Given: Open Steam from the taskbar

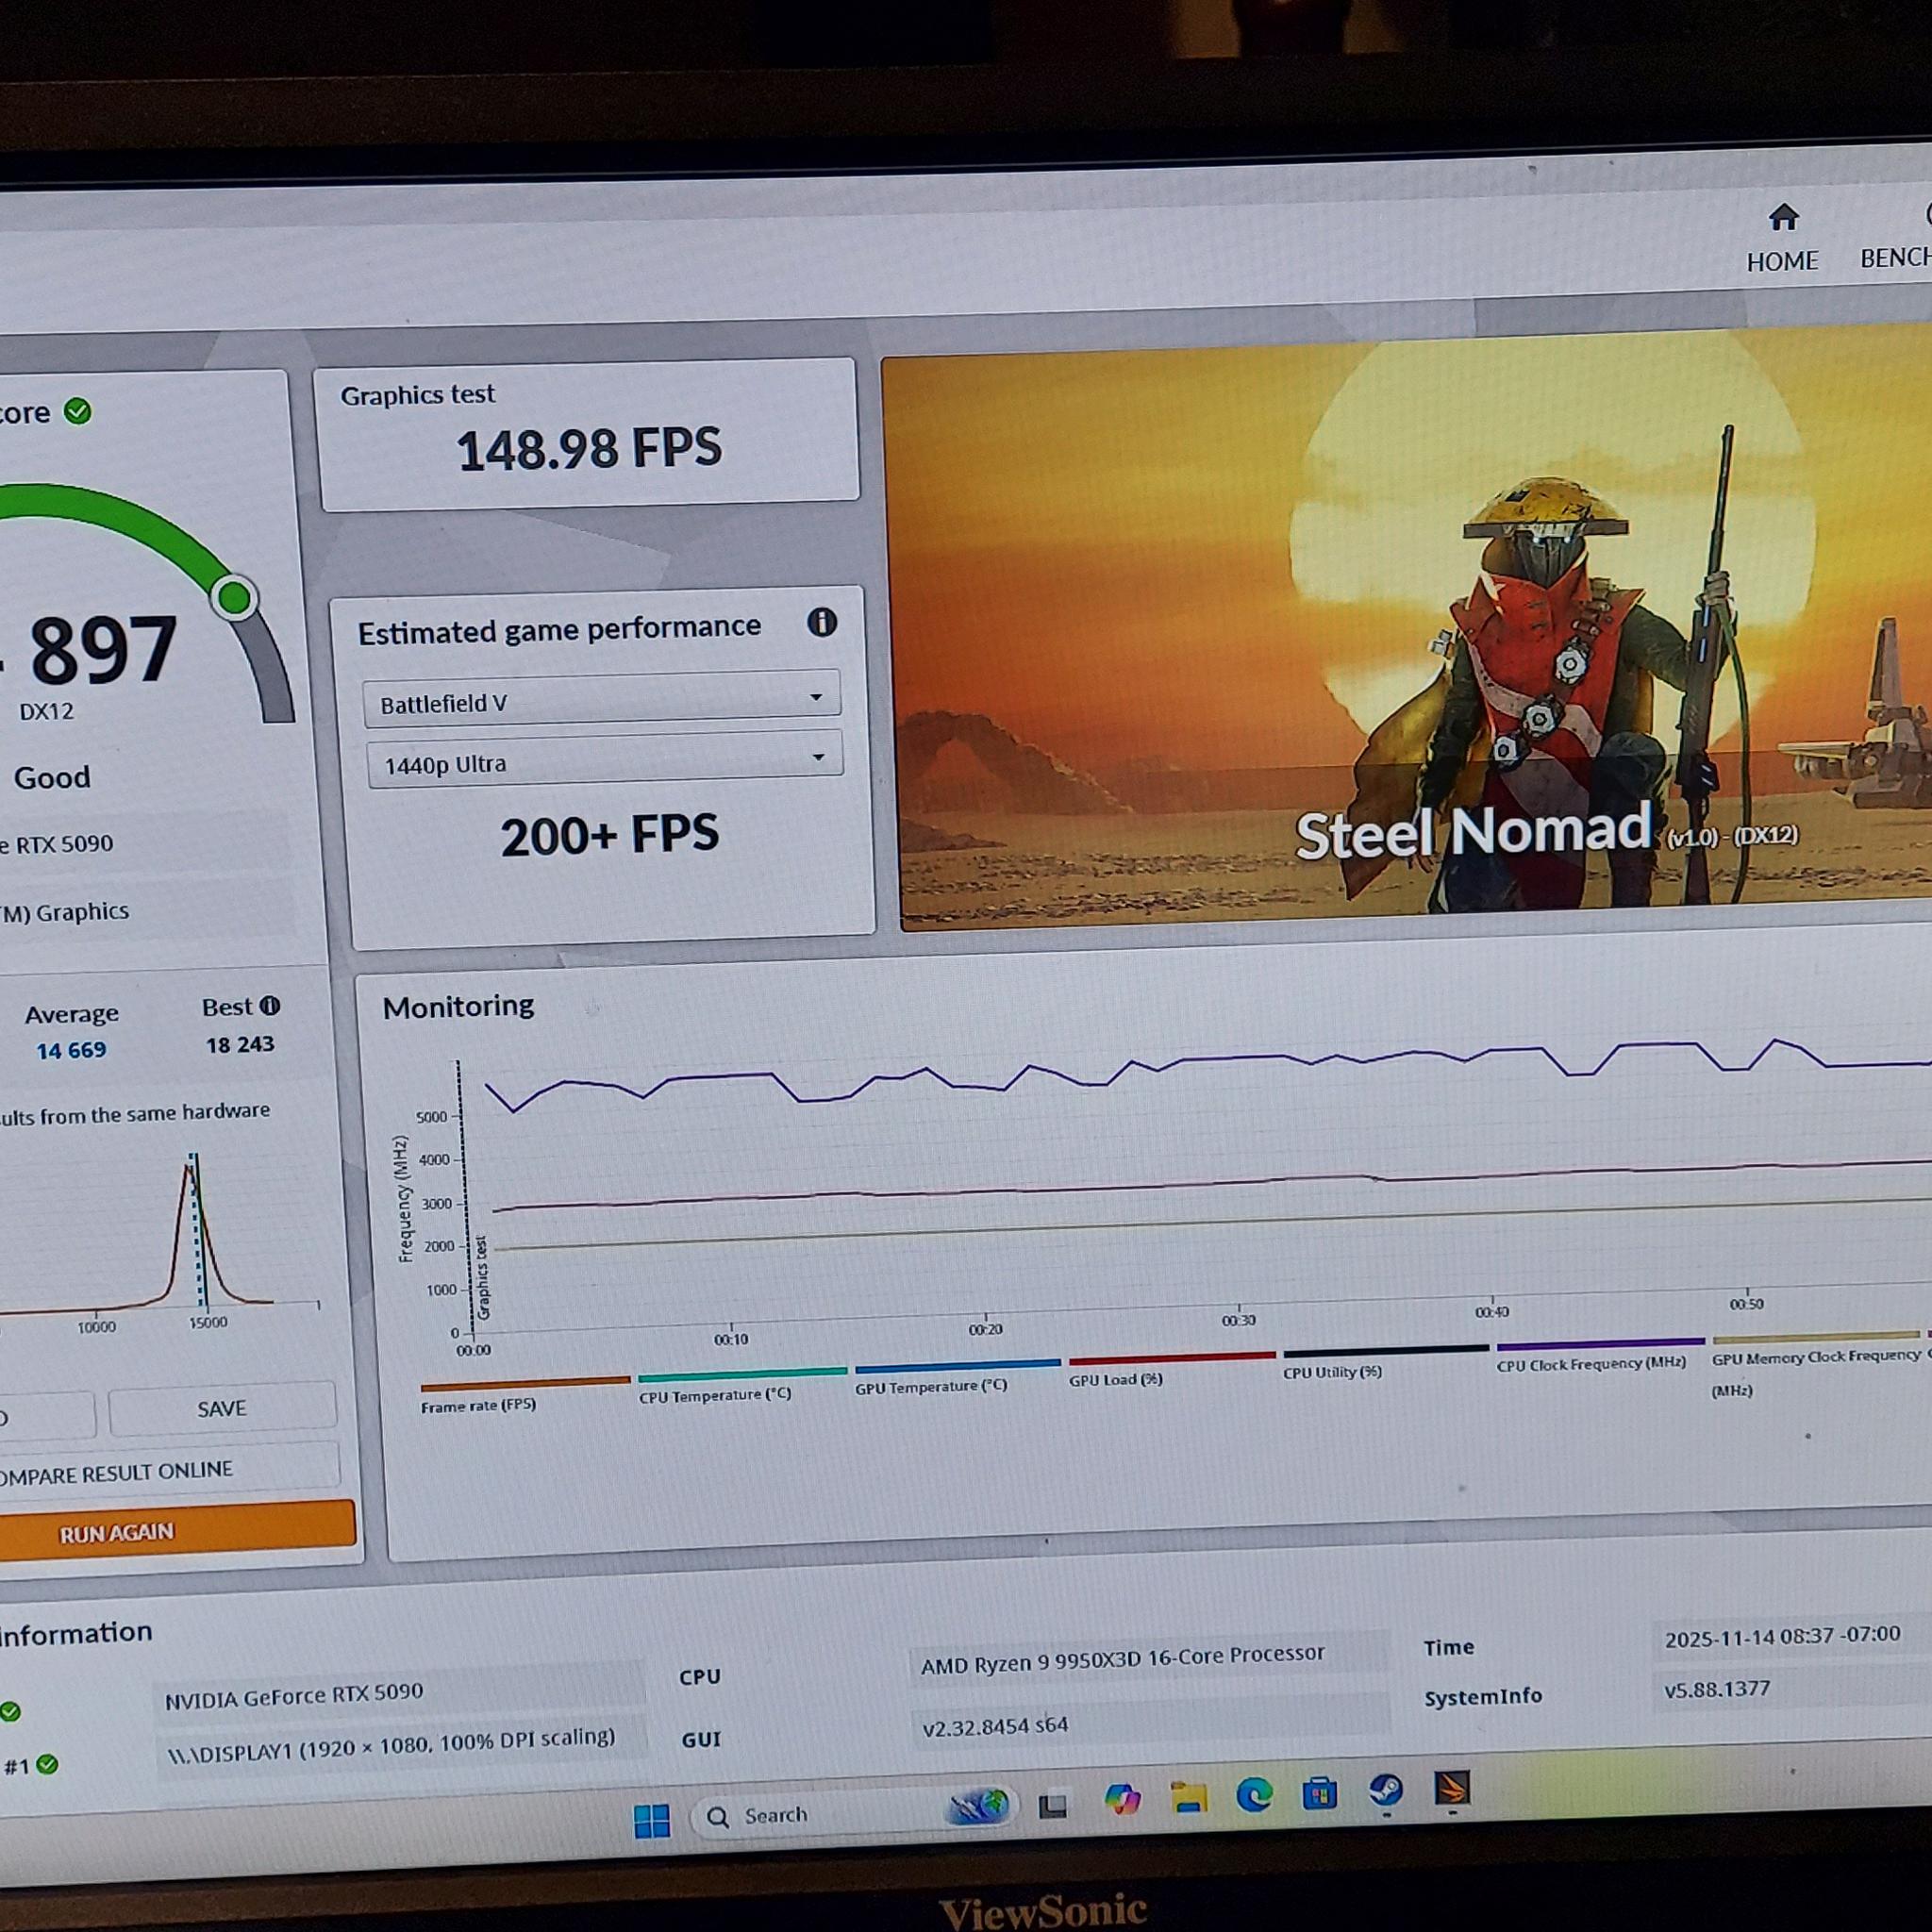Looking at the screenshot, I should 1385,1790.
